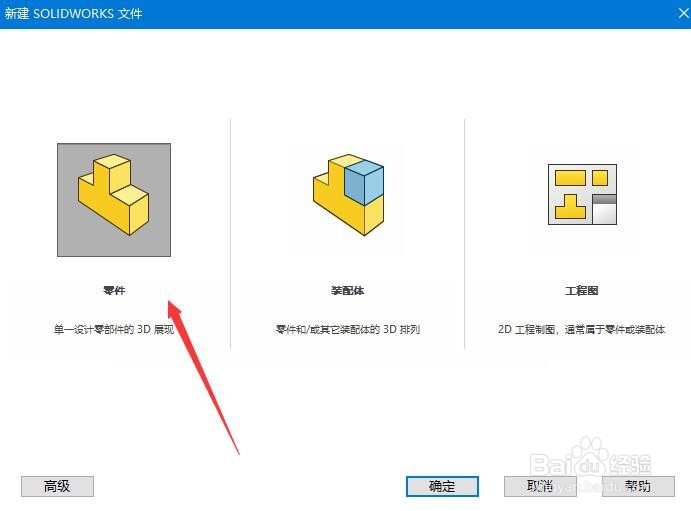Click description '零件和/或其它装配体的 3D 排列'
Viewport: 691px width, 511px height.
pyautogui.click(x=348, y=329)
